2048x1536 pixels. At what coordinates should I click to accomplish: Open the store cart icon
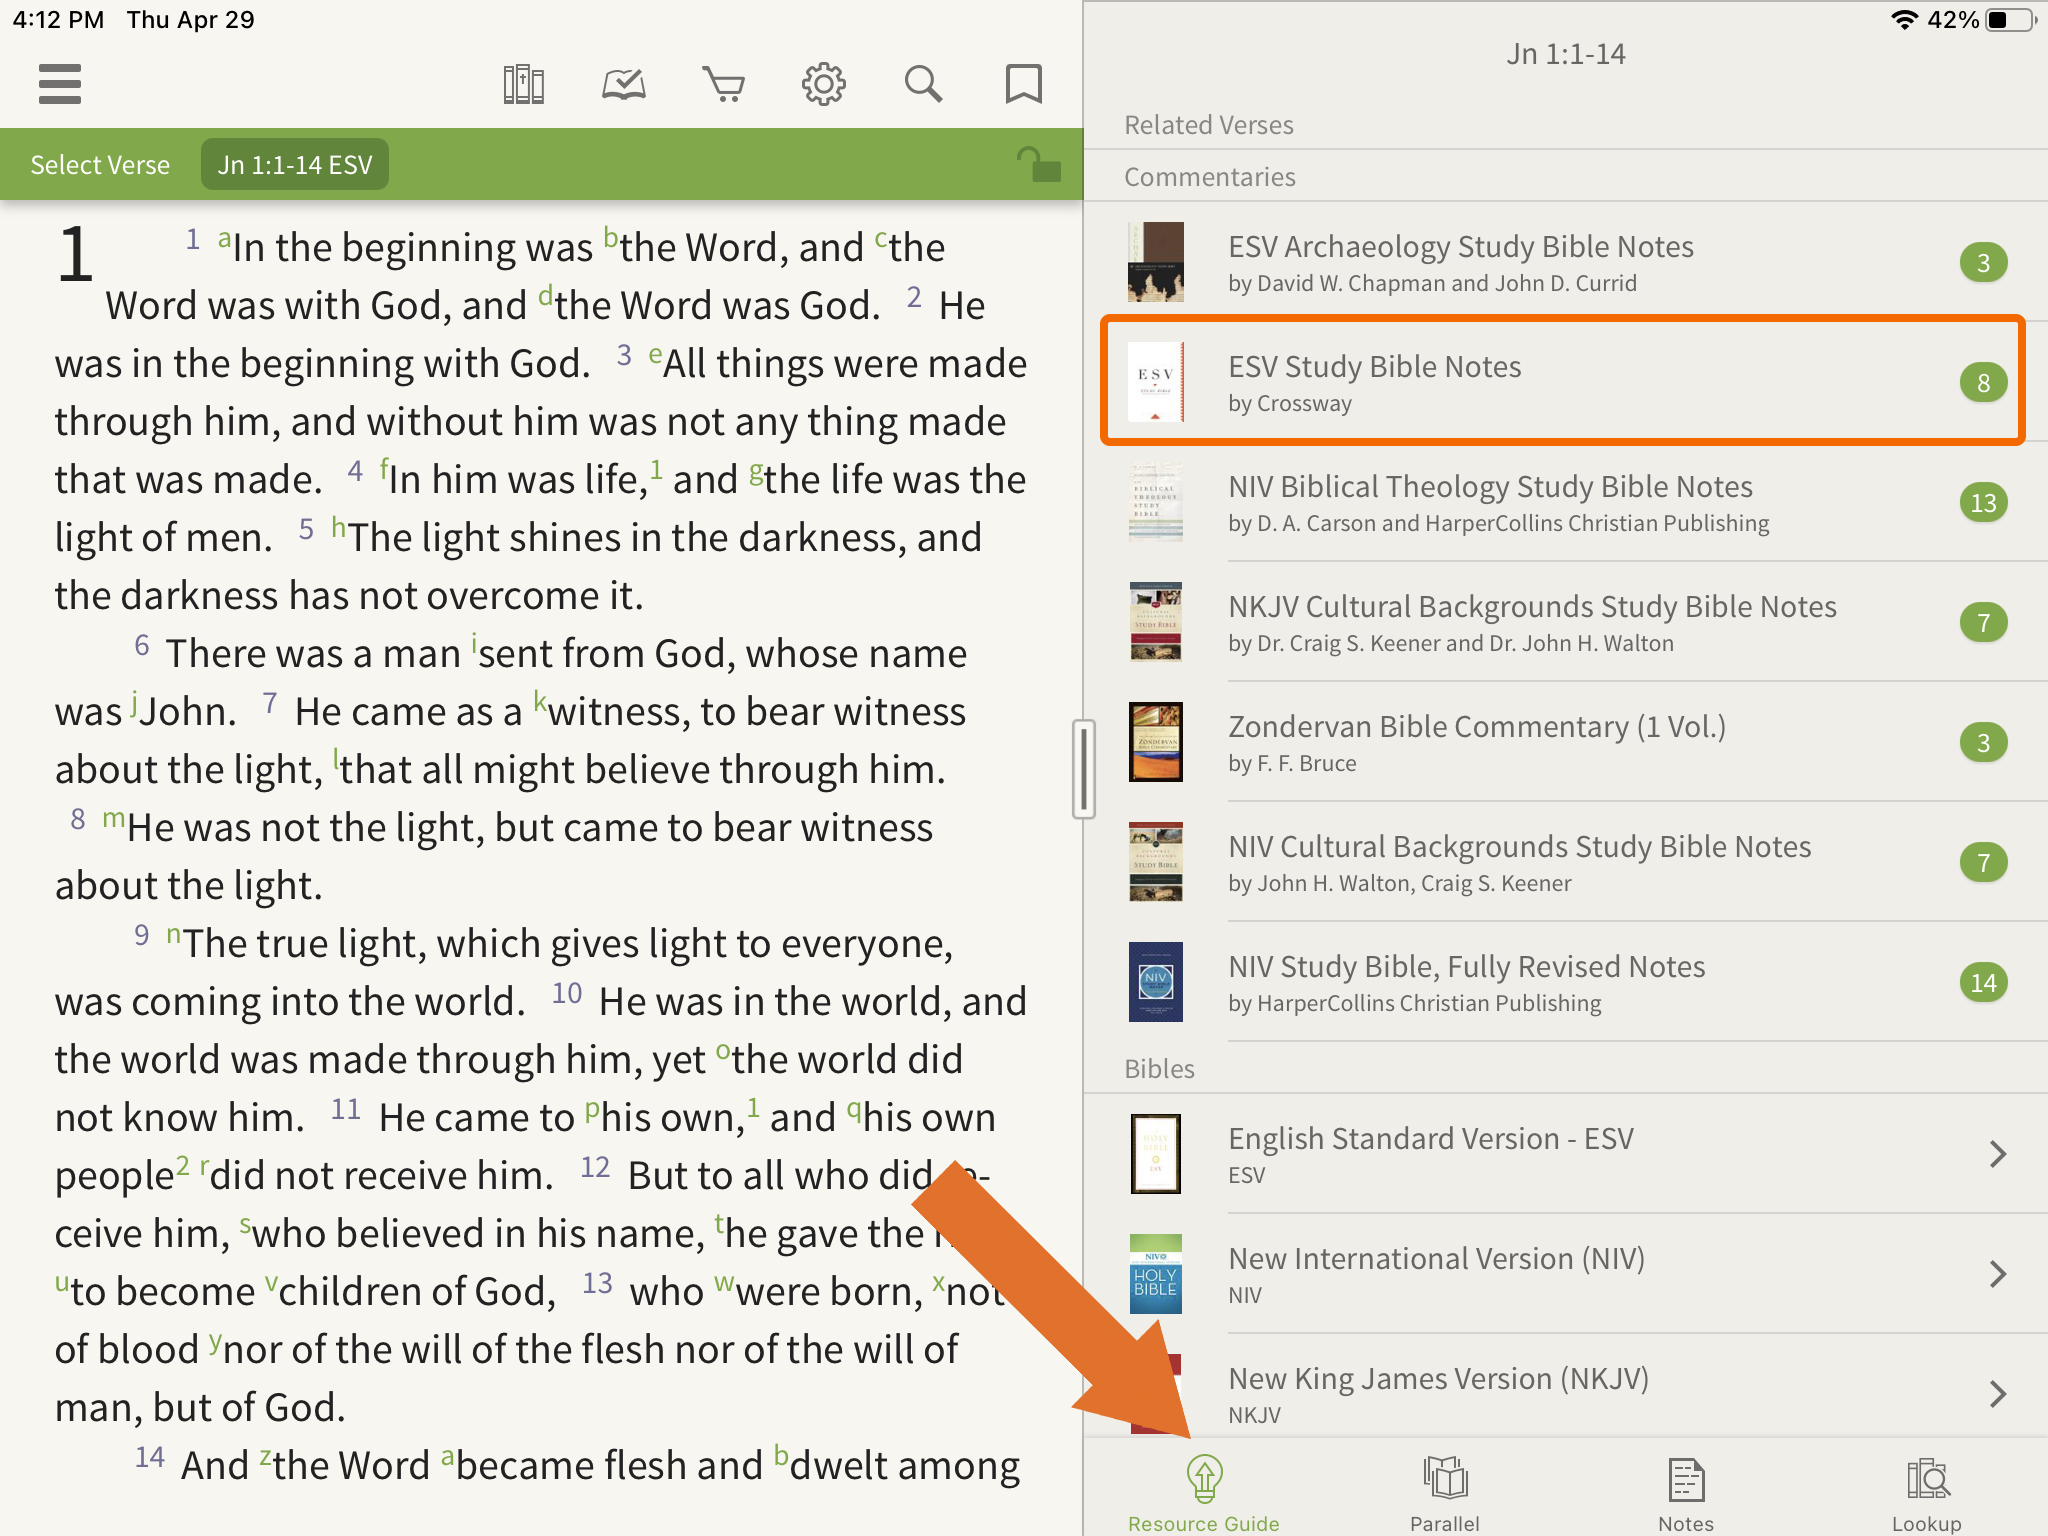click(x=723, y=84)
